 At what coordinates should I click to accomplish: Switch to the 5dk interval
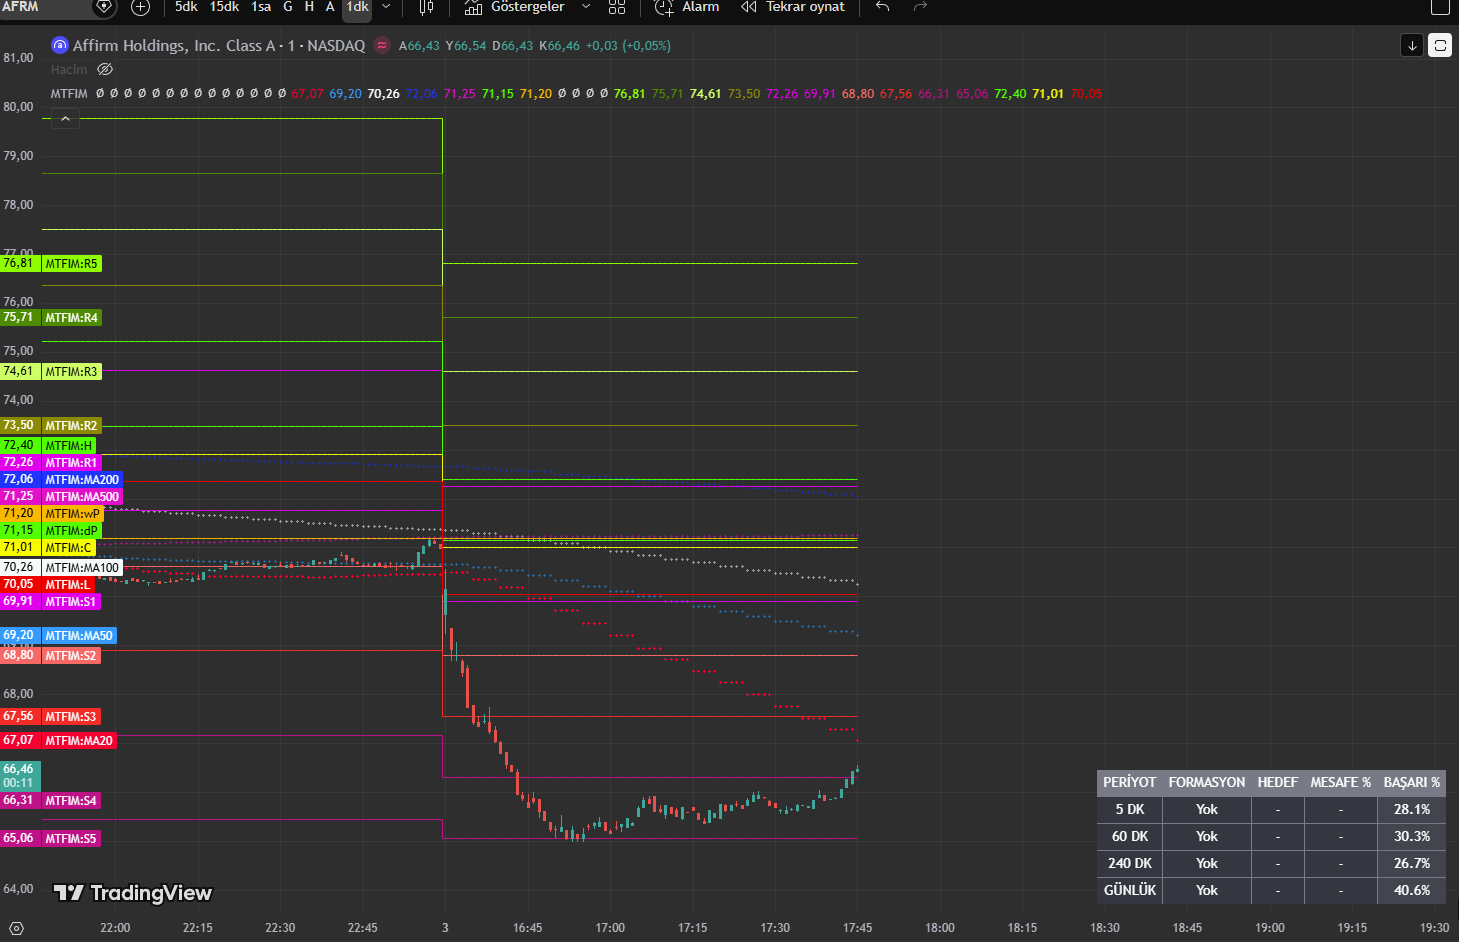[186, 7]
